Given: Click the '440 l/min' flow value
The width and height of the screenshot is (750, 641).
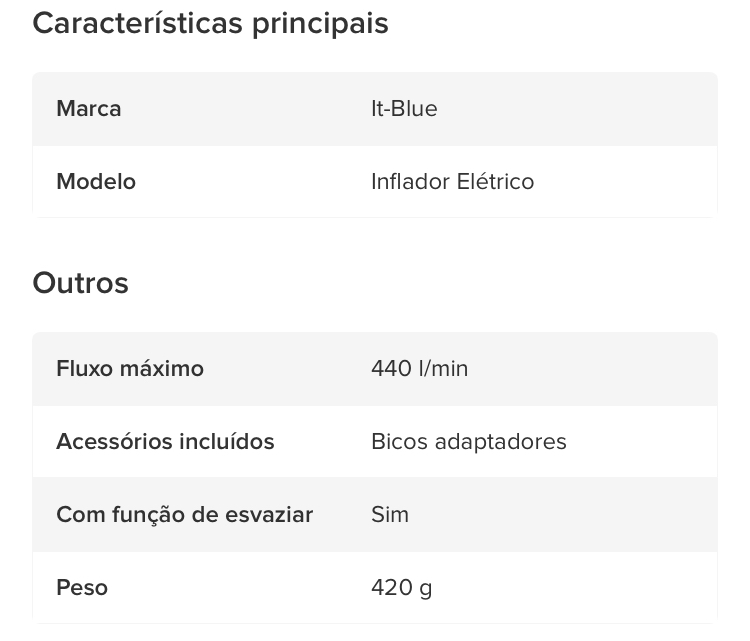Looking at the screenshot, I should pyautogui.click(x=419, y=369).
